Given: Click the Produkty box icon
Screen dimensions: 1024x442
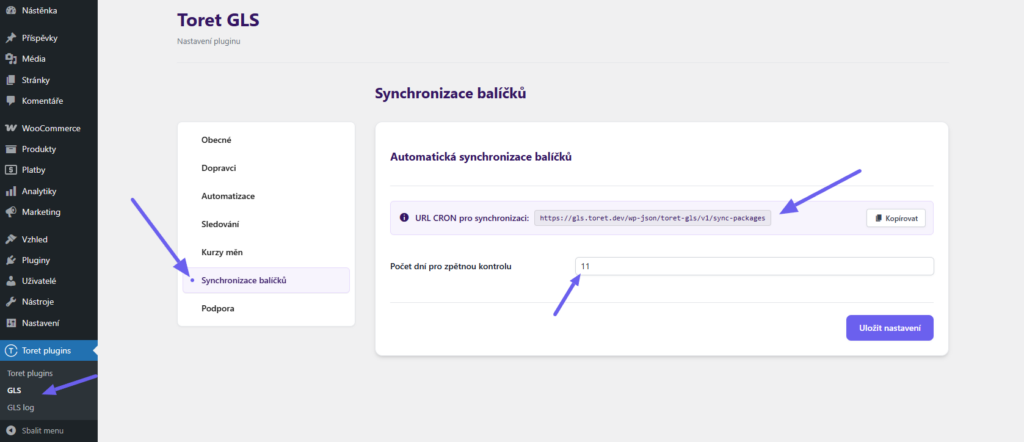Looking at the screenshot, I should (x=10, y=149).
